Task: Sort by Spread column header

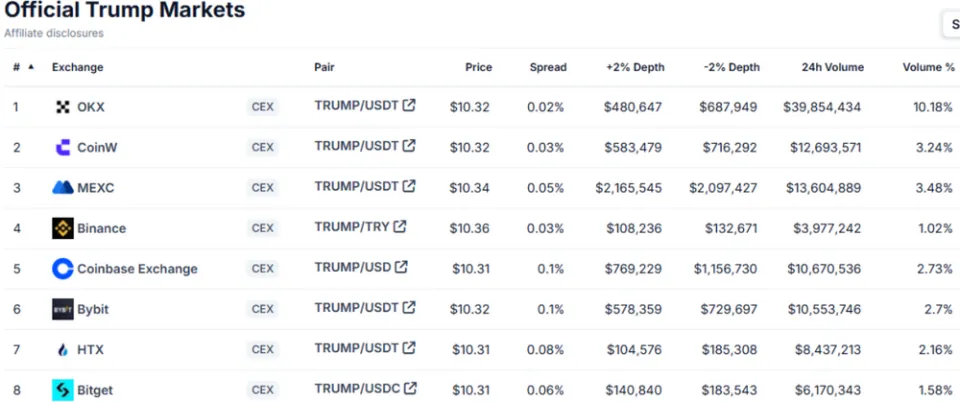Action: (547, 67)
